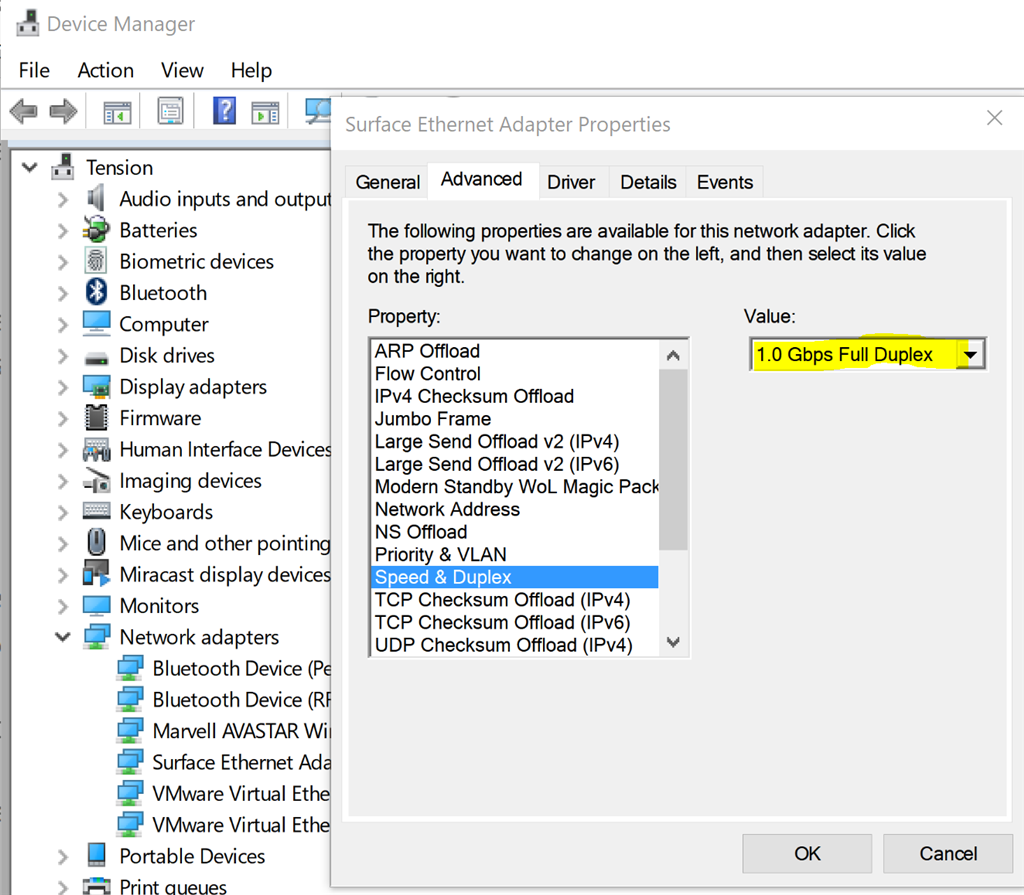Expand the Batteries node
This screenshot has width=1024, height=895.
[x=63, y=231]
